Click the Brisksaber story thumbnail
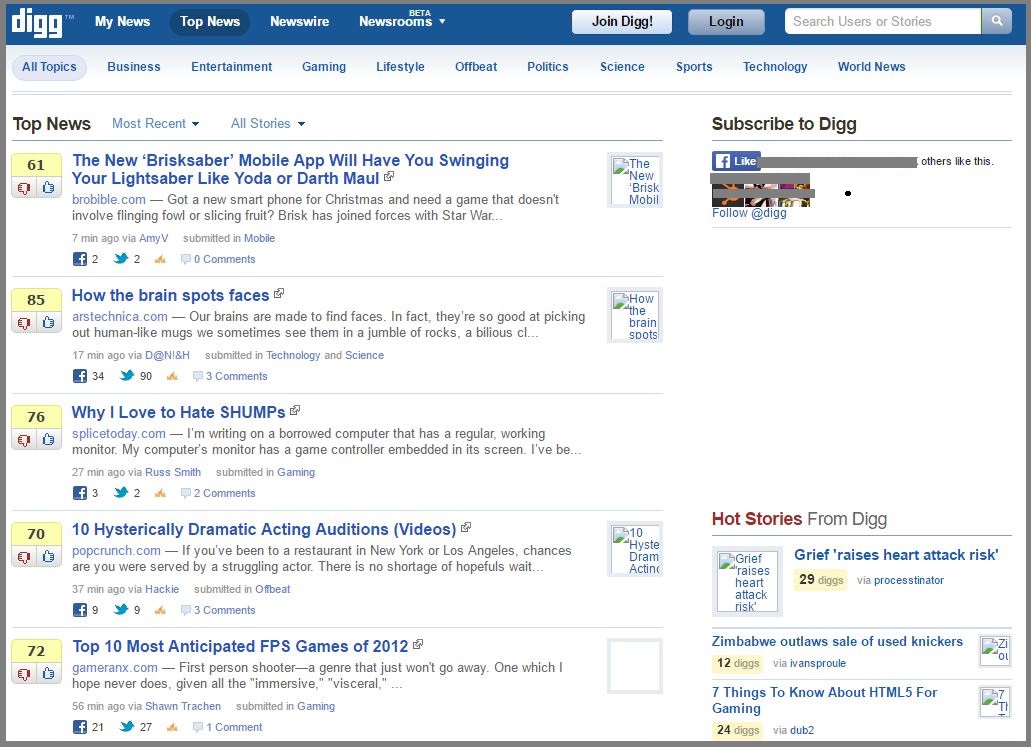Viewport: 1031px width, 747px height. tap(635, 180)
